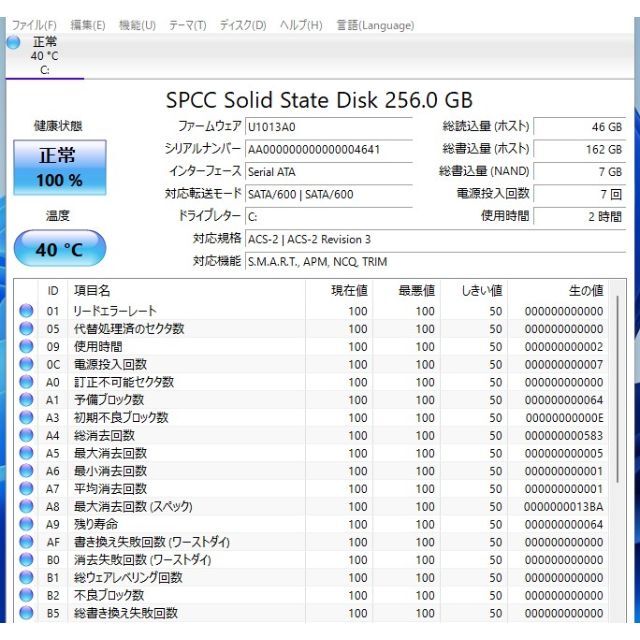
Task: Click status orb for A4 総消去回数
Action: coord(26,435)
